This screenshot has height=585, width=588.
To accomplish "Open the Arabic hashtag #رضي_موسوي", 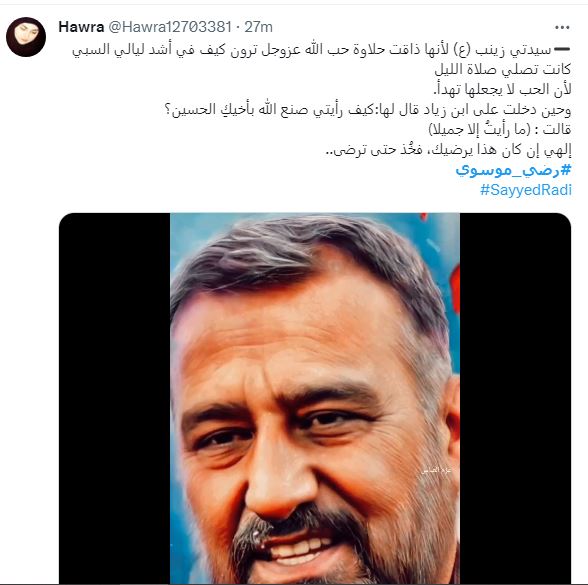I will [x=513, y=170].
